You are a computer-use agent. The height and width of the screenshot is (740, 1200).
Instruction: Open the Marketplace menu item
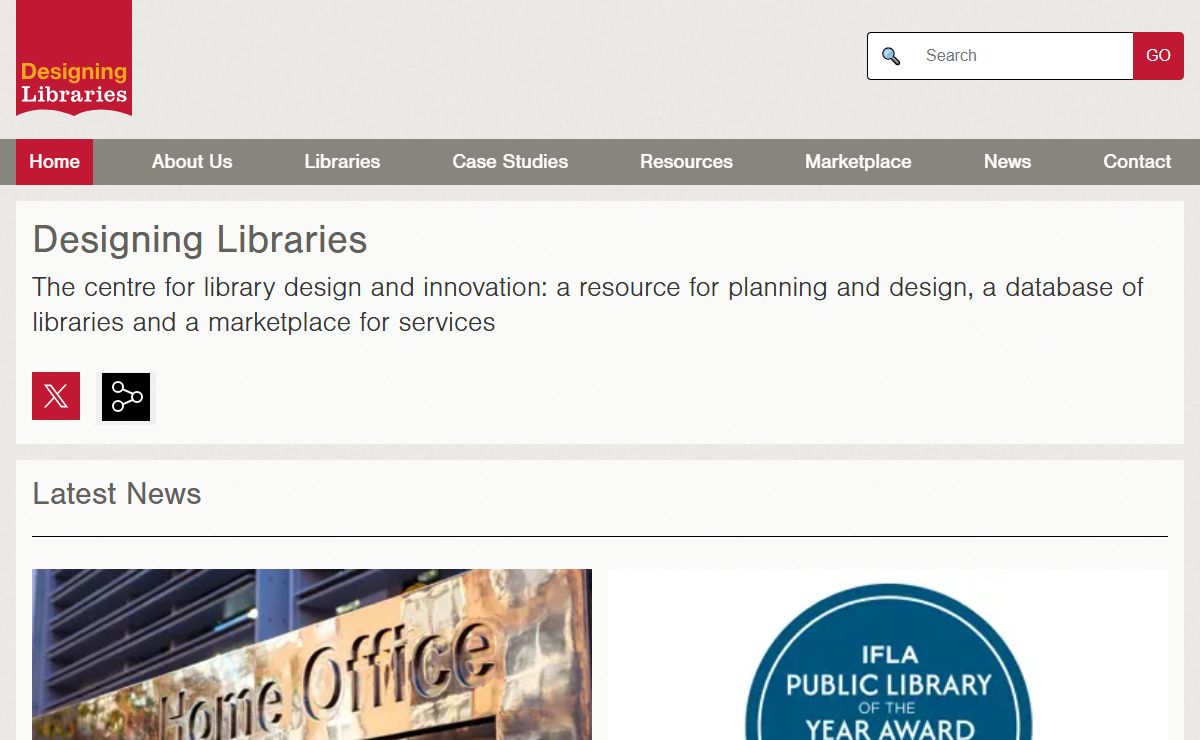[x=858, y=162]
